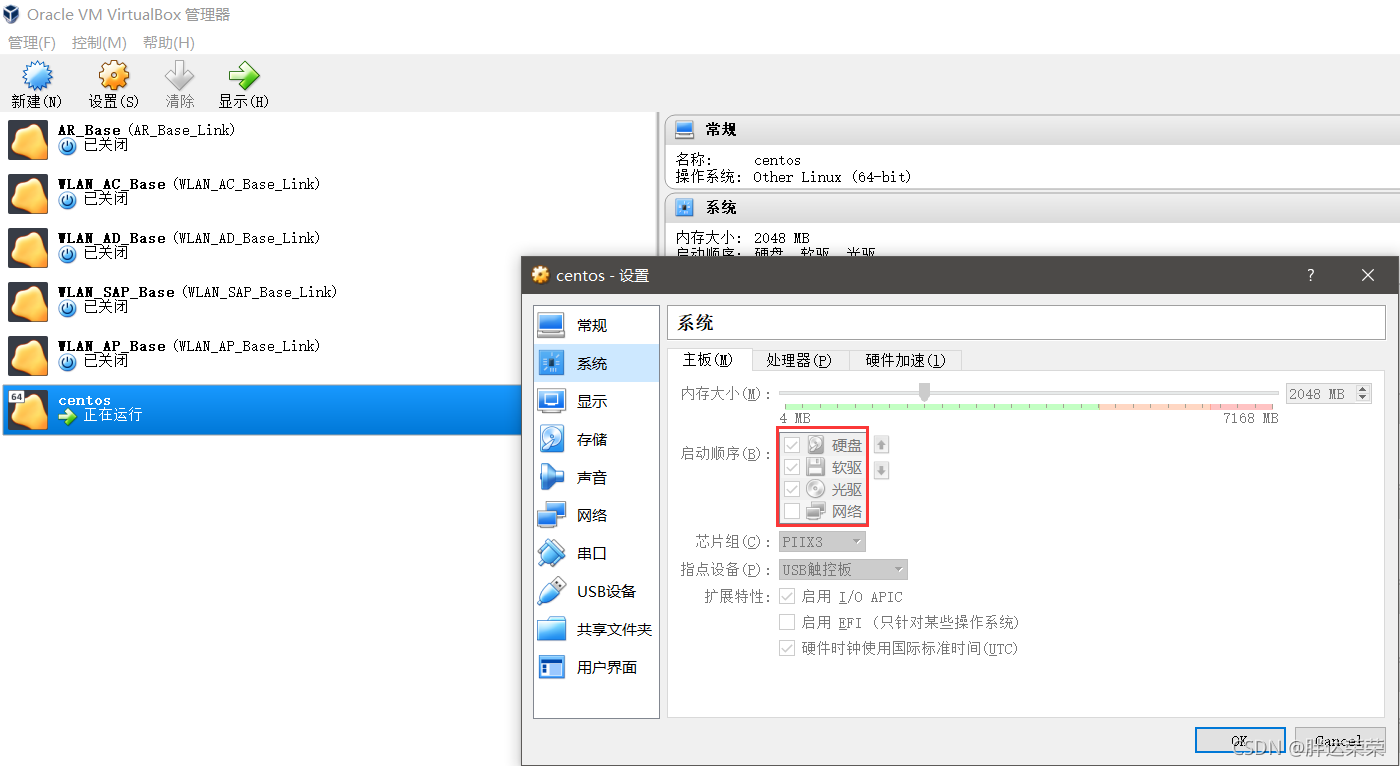The width and height of the screenshot is (1400, 766).
Task: Click the ? help button in dialog title
Action: click(1311, 275)
